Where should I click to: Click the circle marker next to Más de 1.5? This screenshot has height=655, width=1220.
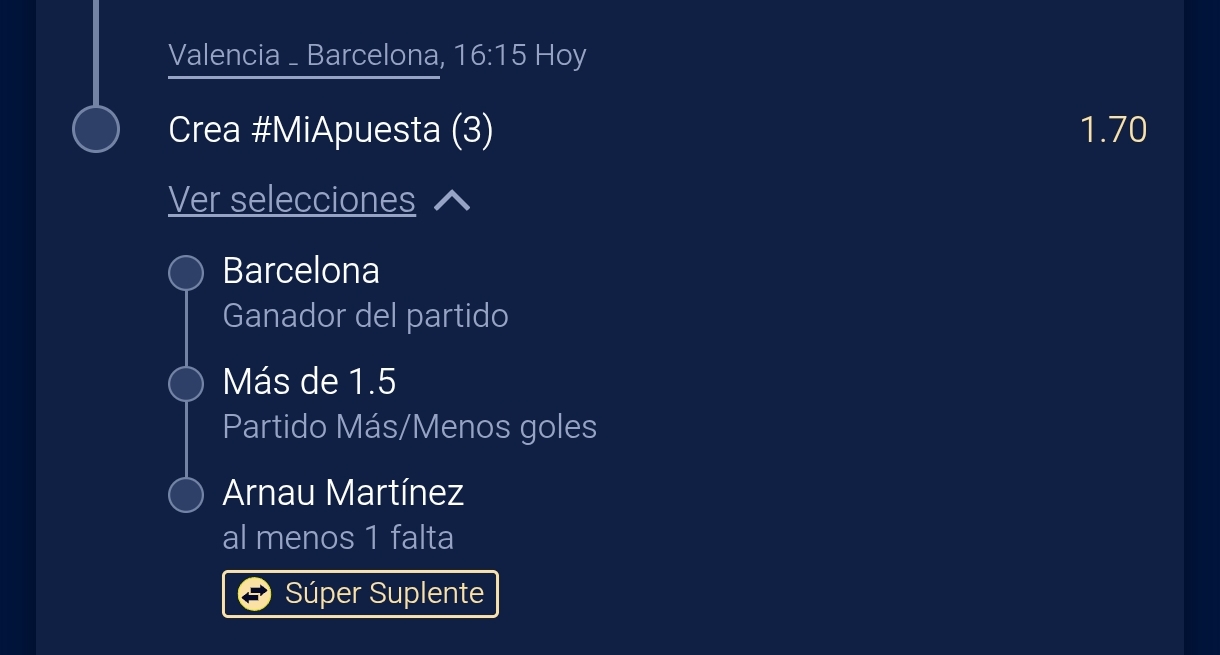coord(186,384)
